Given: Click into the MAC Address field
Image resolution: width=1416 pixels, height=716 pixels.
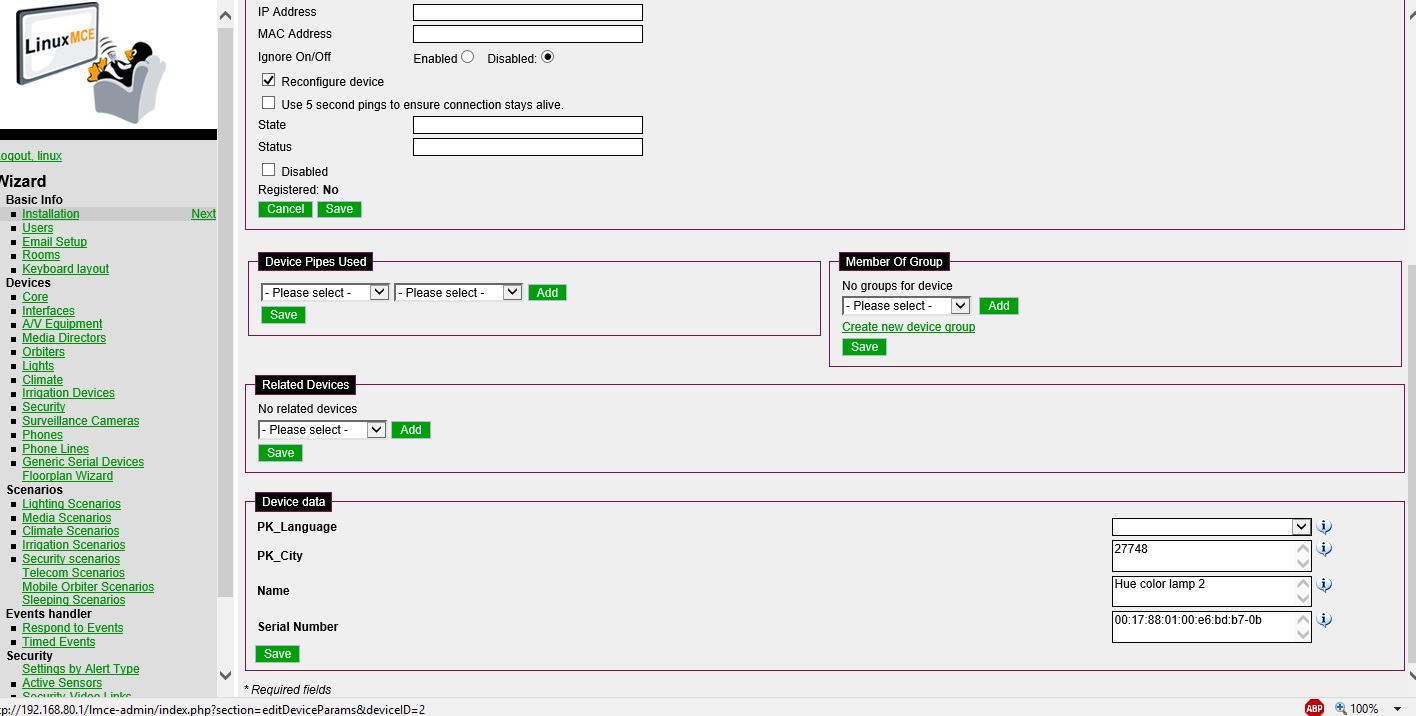Looking at the screenshot, I should click(528, 34).
